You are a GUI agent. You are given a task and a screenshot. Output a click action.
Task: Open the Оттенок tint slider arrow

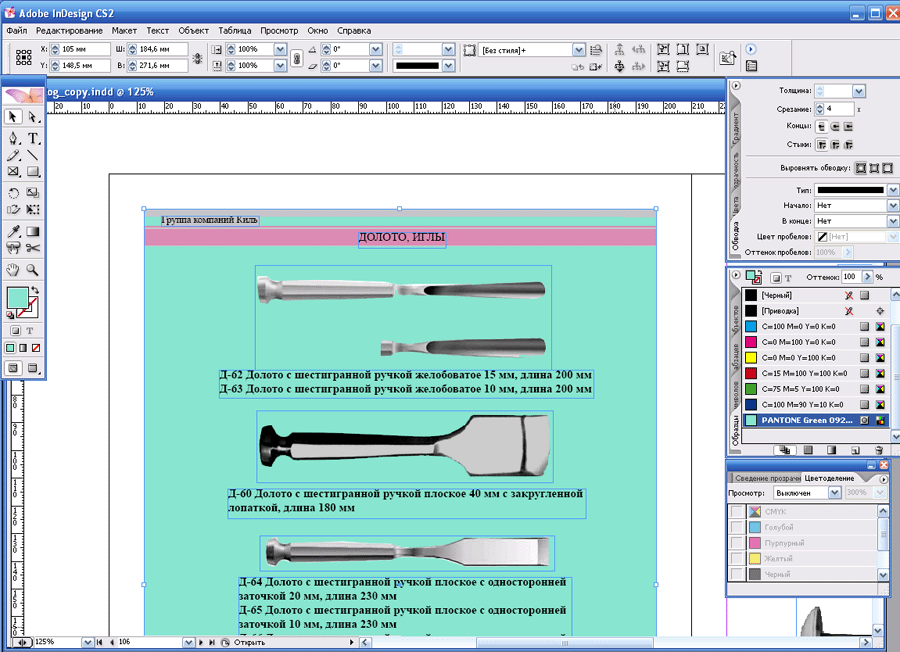pos(867,277)
